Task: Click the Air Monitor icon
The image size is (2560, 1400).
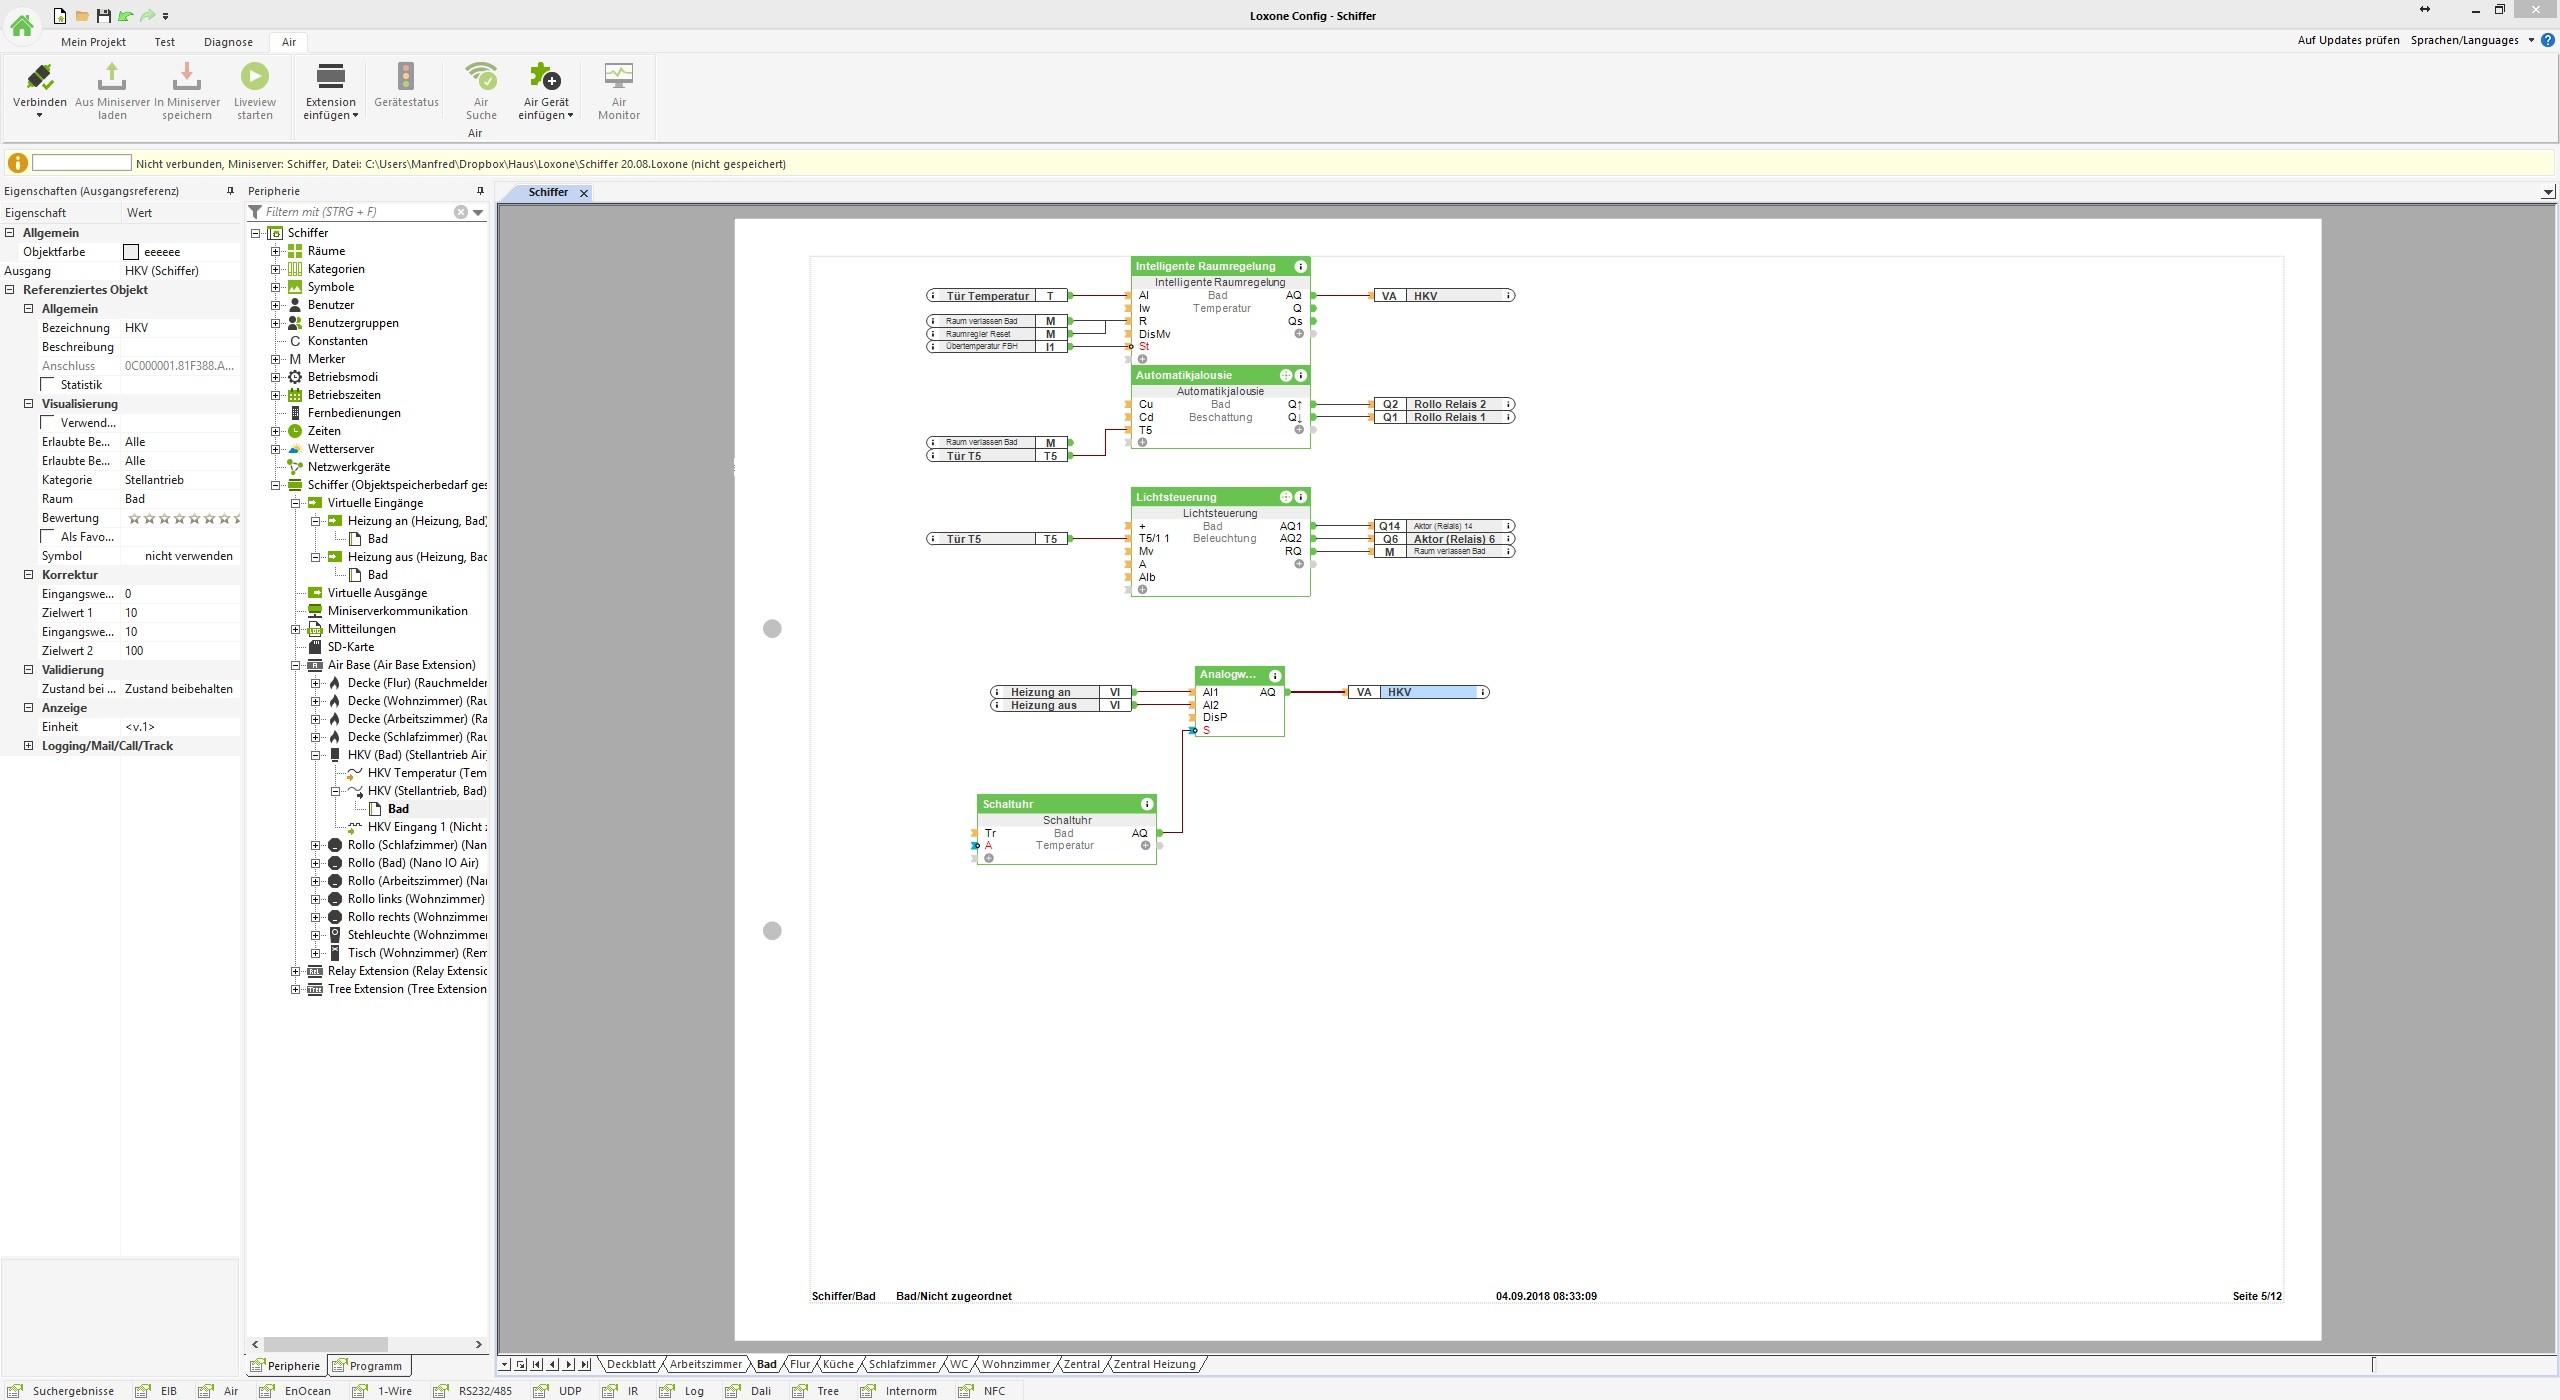Action: point(618,77)
